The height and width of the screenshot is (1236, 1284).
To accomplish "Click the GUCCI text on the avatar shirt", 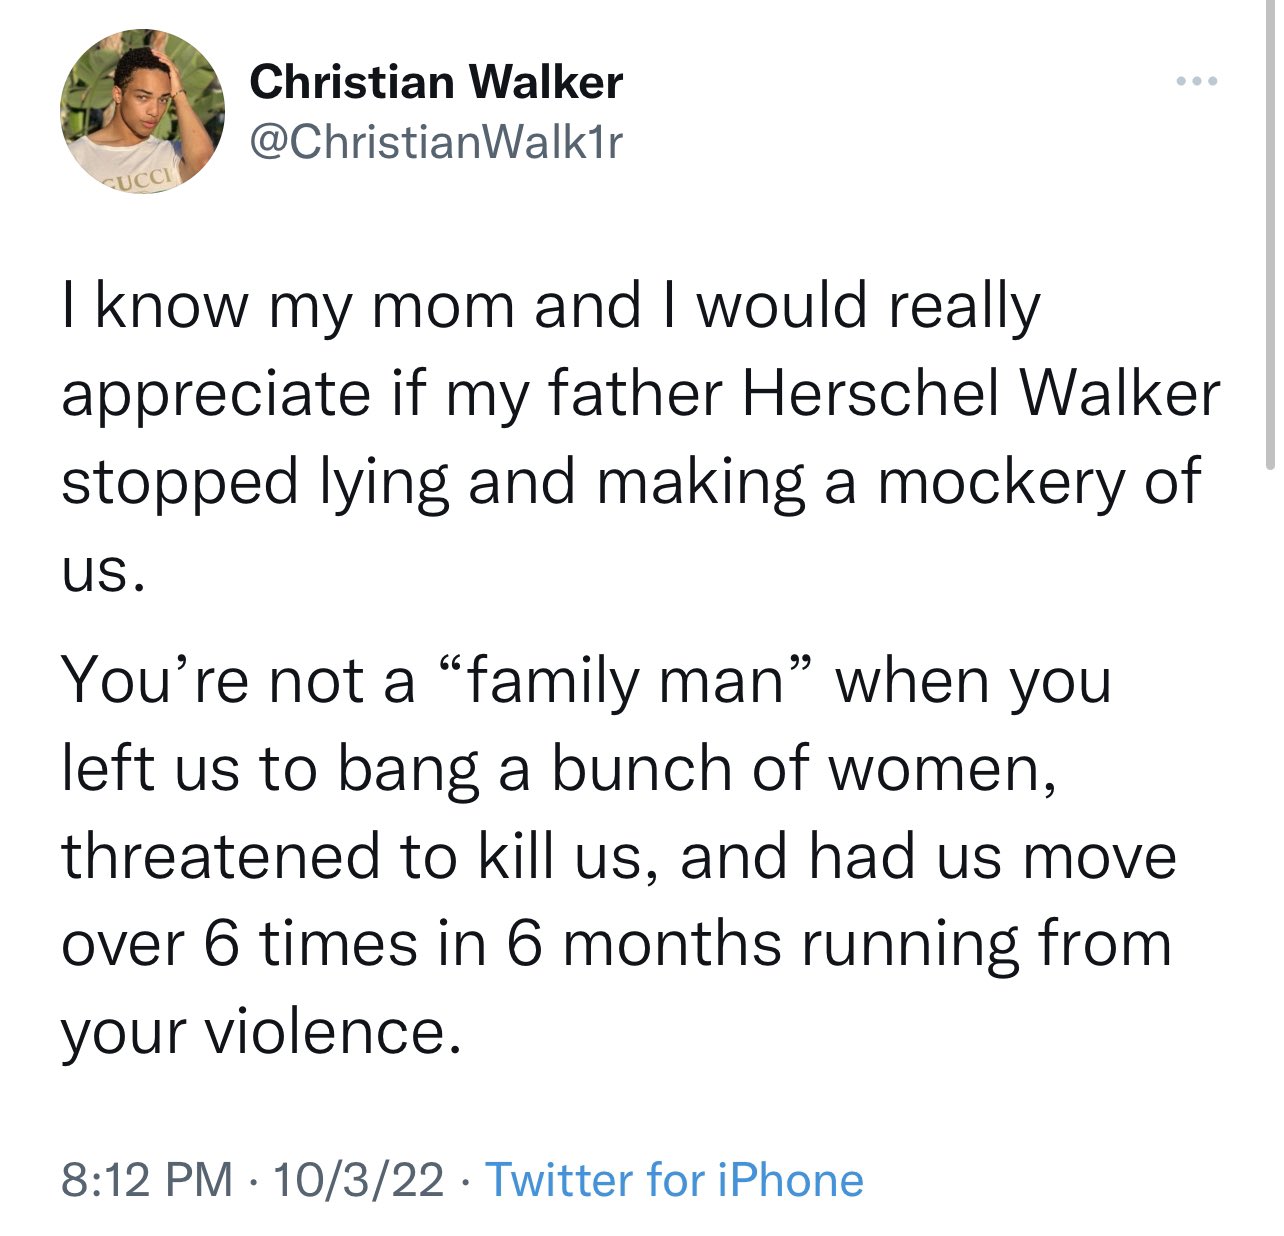I will click(140, 179).
